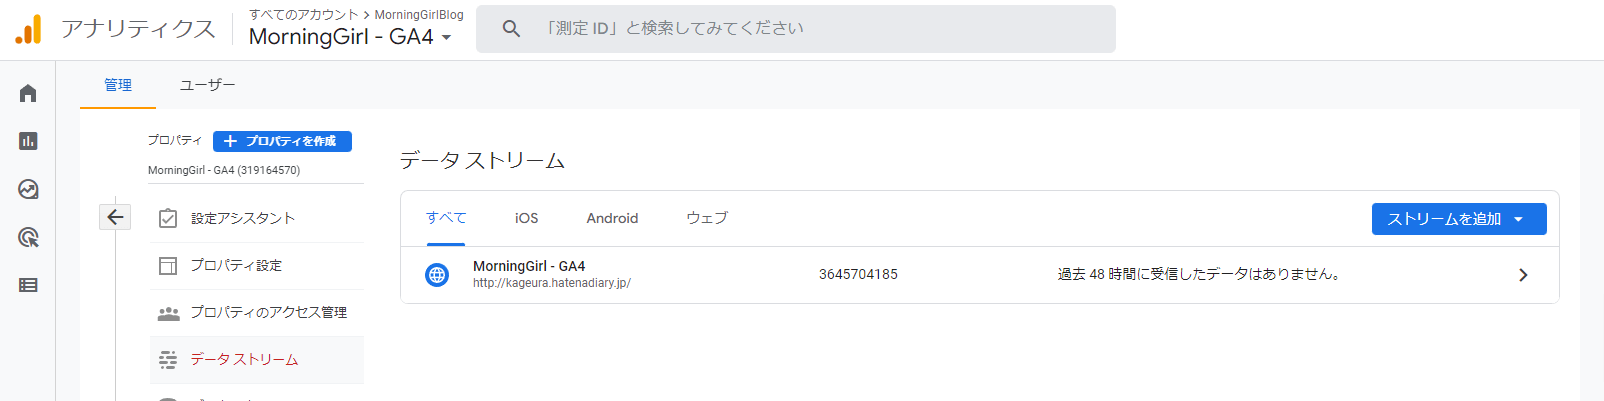Select the iOS stream filter tab
The image size is (1604, 401).
[x=526, y=218]
